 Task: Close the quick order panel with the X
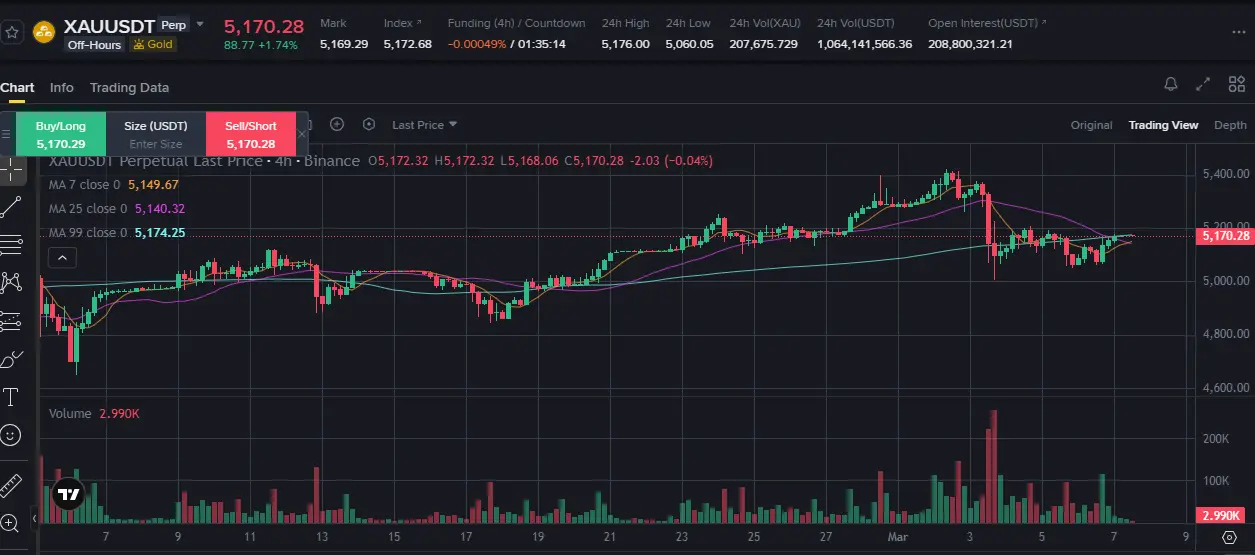click(x=300, y=134)
